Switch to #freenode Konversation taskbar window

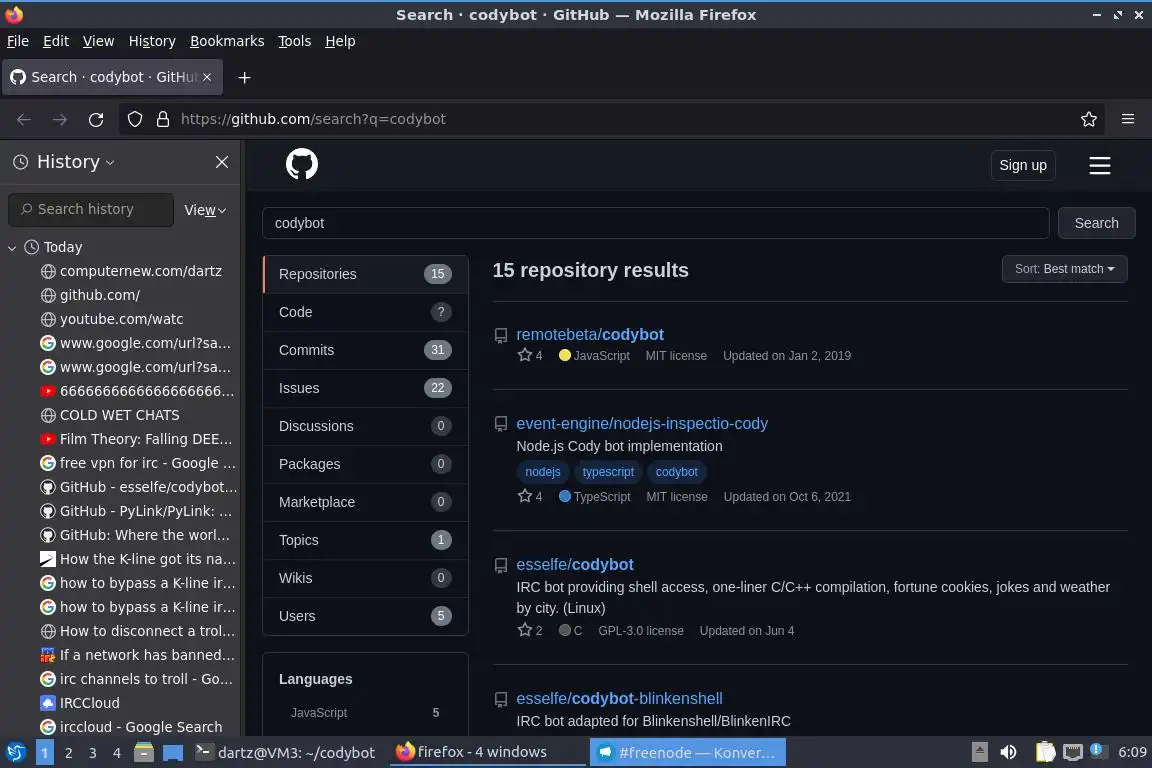[x=687, y=752]
